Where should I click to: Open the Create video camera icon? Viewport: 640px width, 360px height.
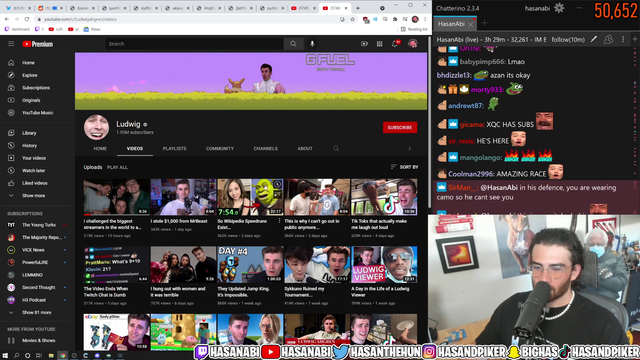[x=364, y=44]
